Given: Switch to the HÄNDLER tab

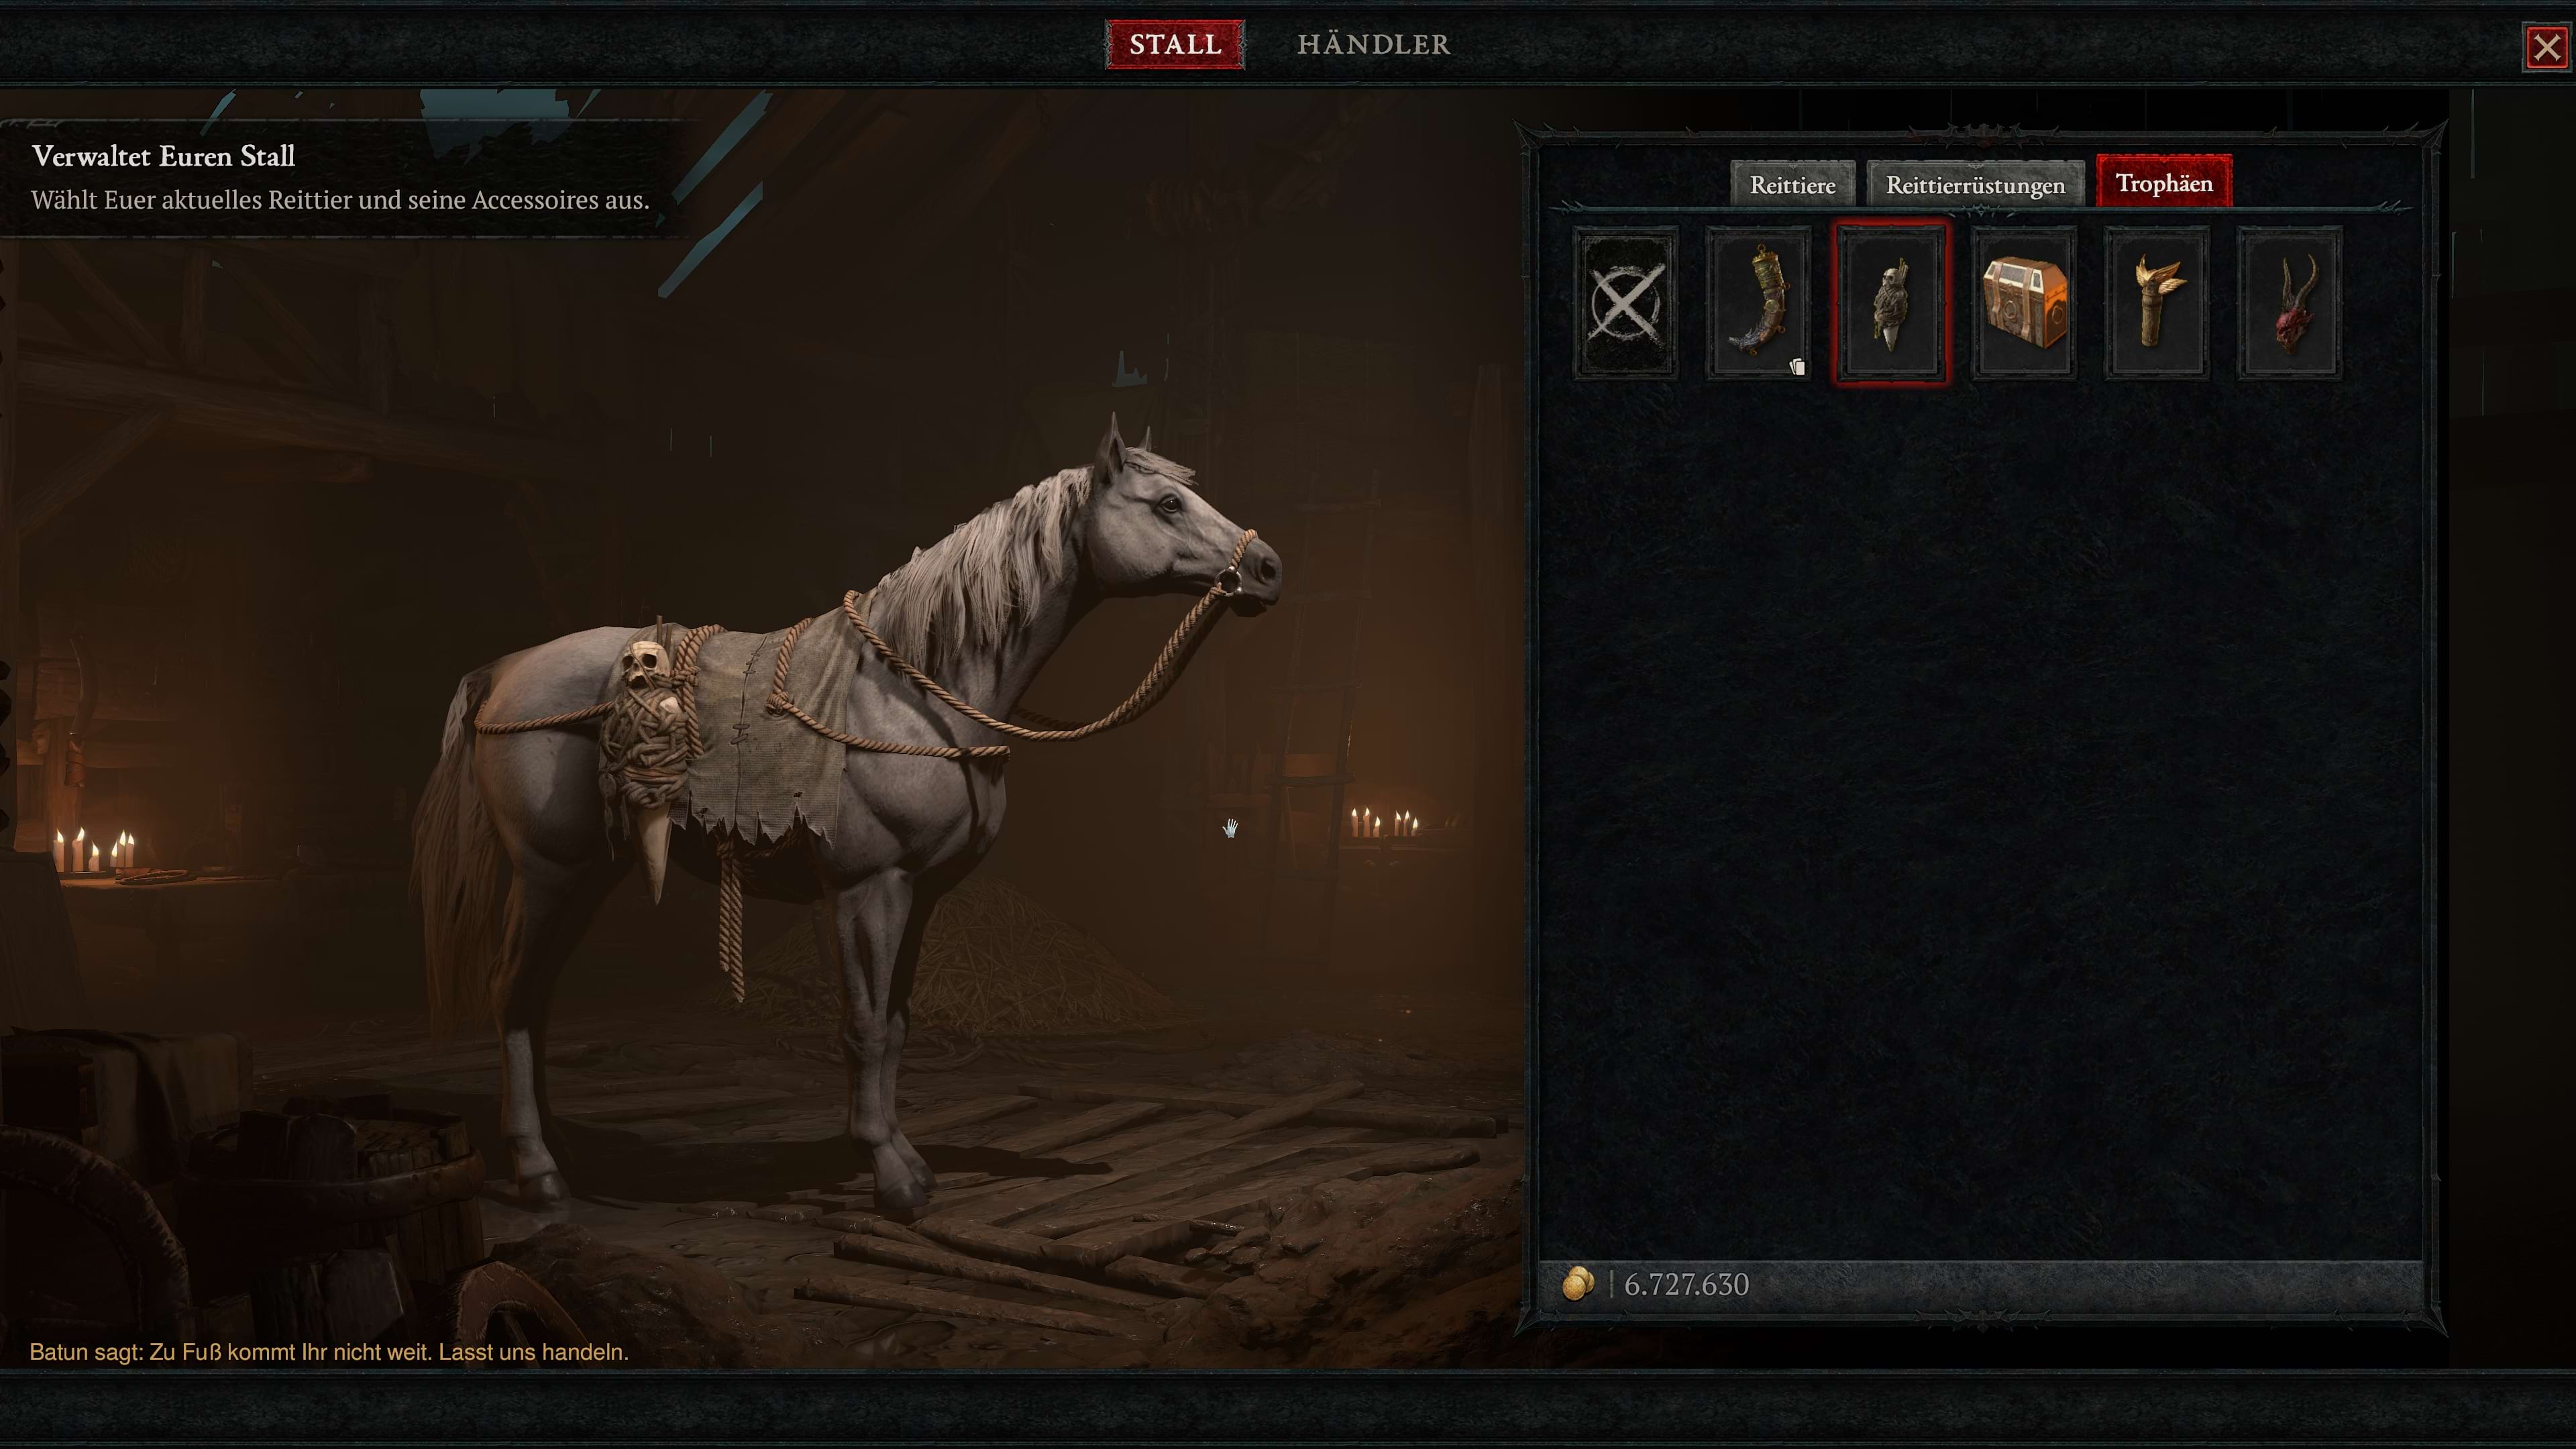Looking at the screenshot, I should 1373,44.
